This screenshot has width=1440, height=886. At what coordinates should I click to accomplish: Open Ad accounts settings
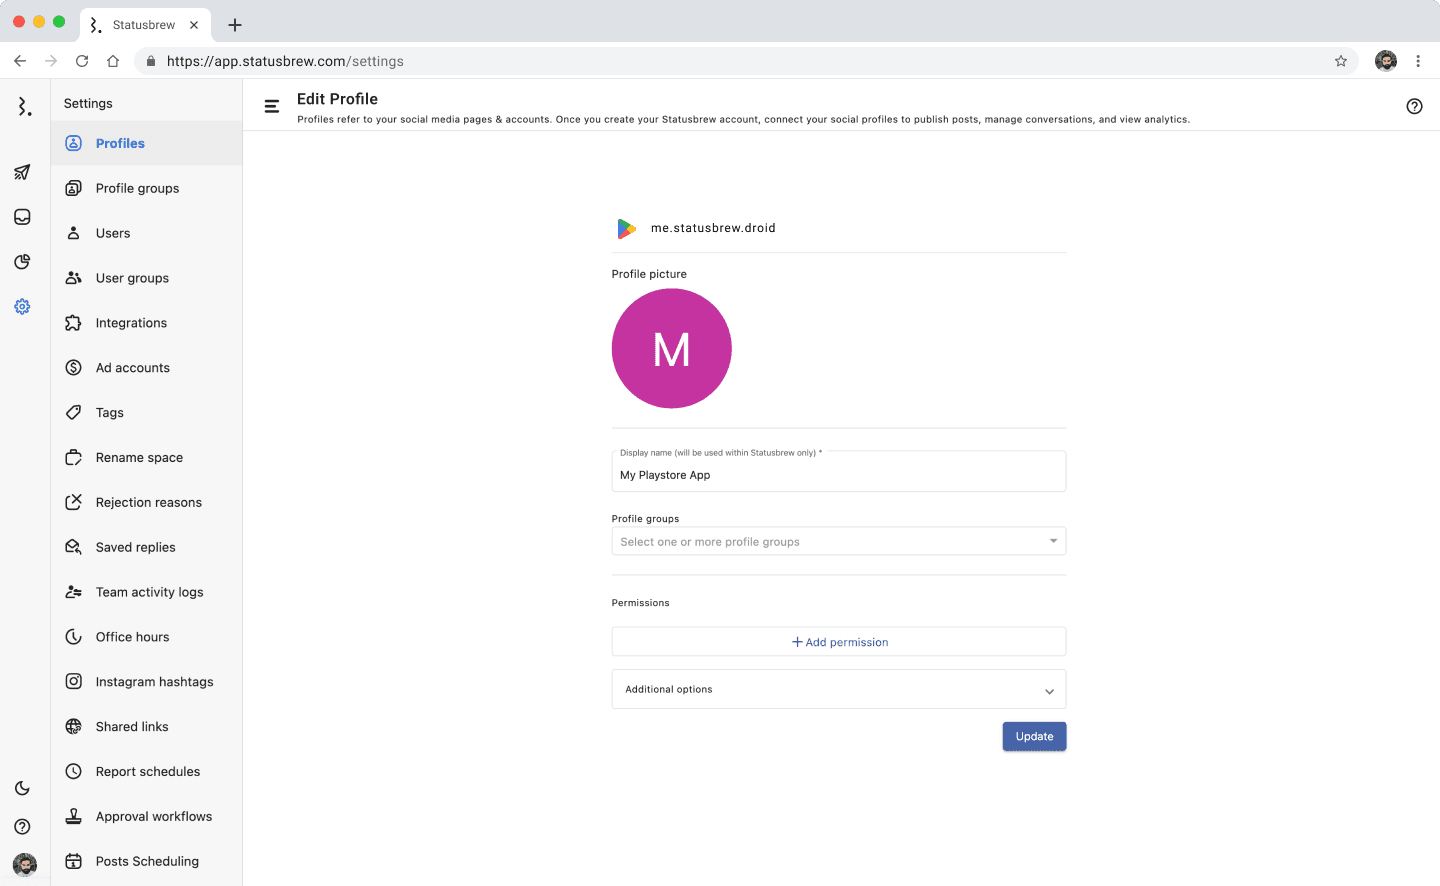pyautogui.click(x=147, y=368)
